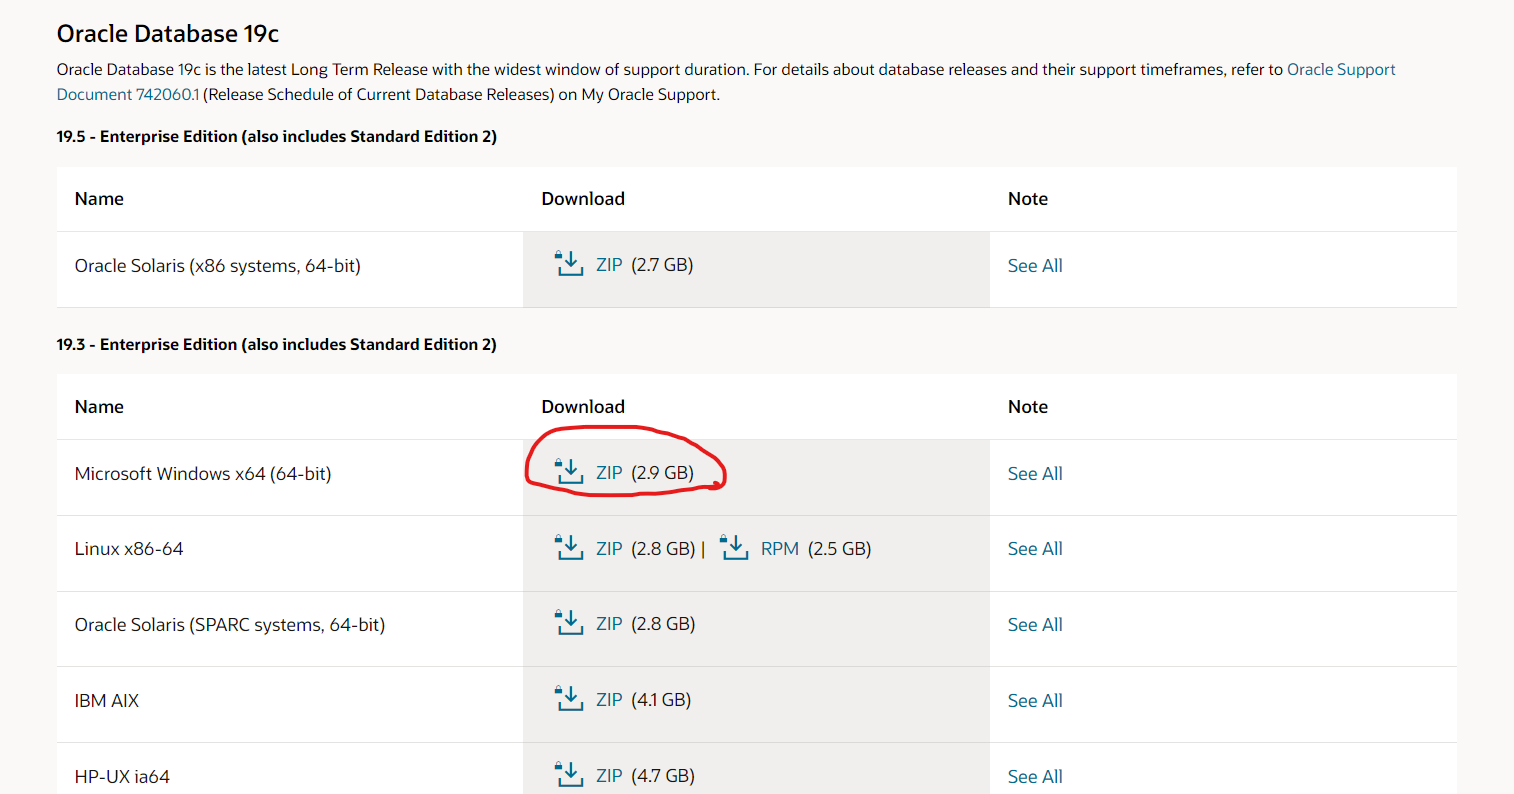1514x794 pixels.
Task: Click download icon for IBM AIX ZIP
Action: pyautogui.click(x=569, y=699)
